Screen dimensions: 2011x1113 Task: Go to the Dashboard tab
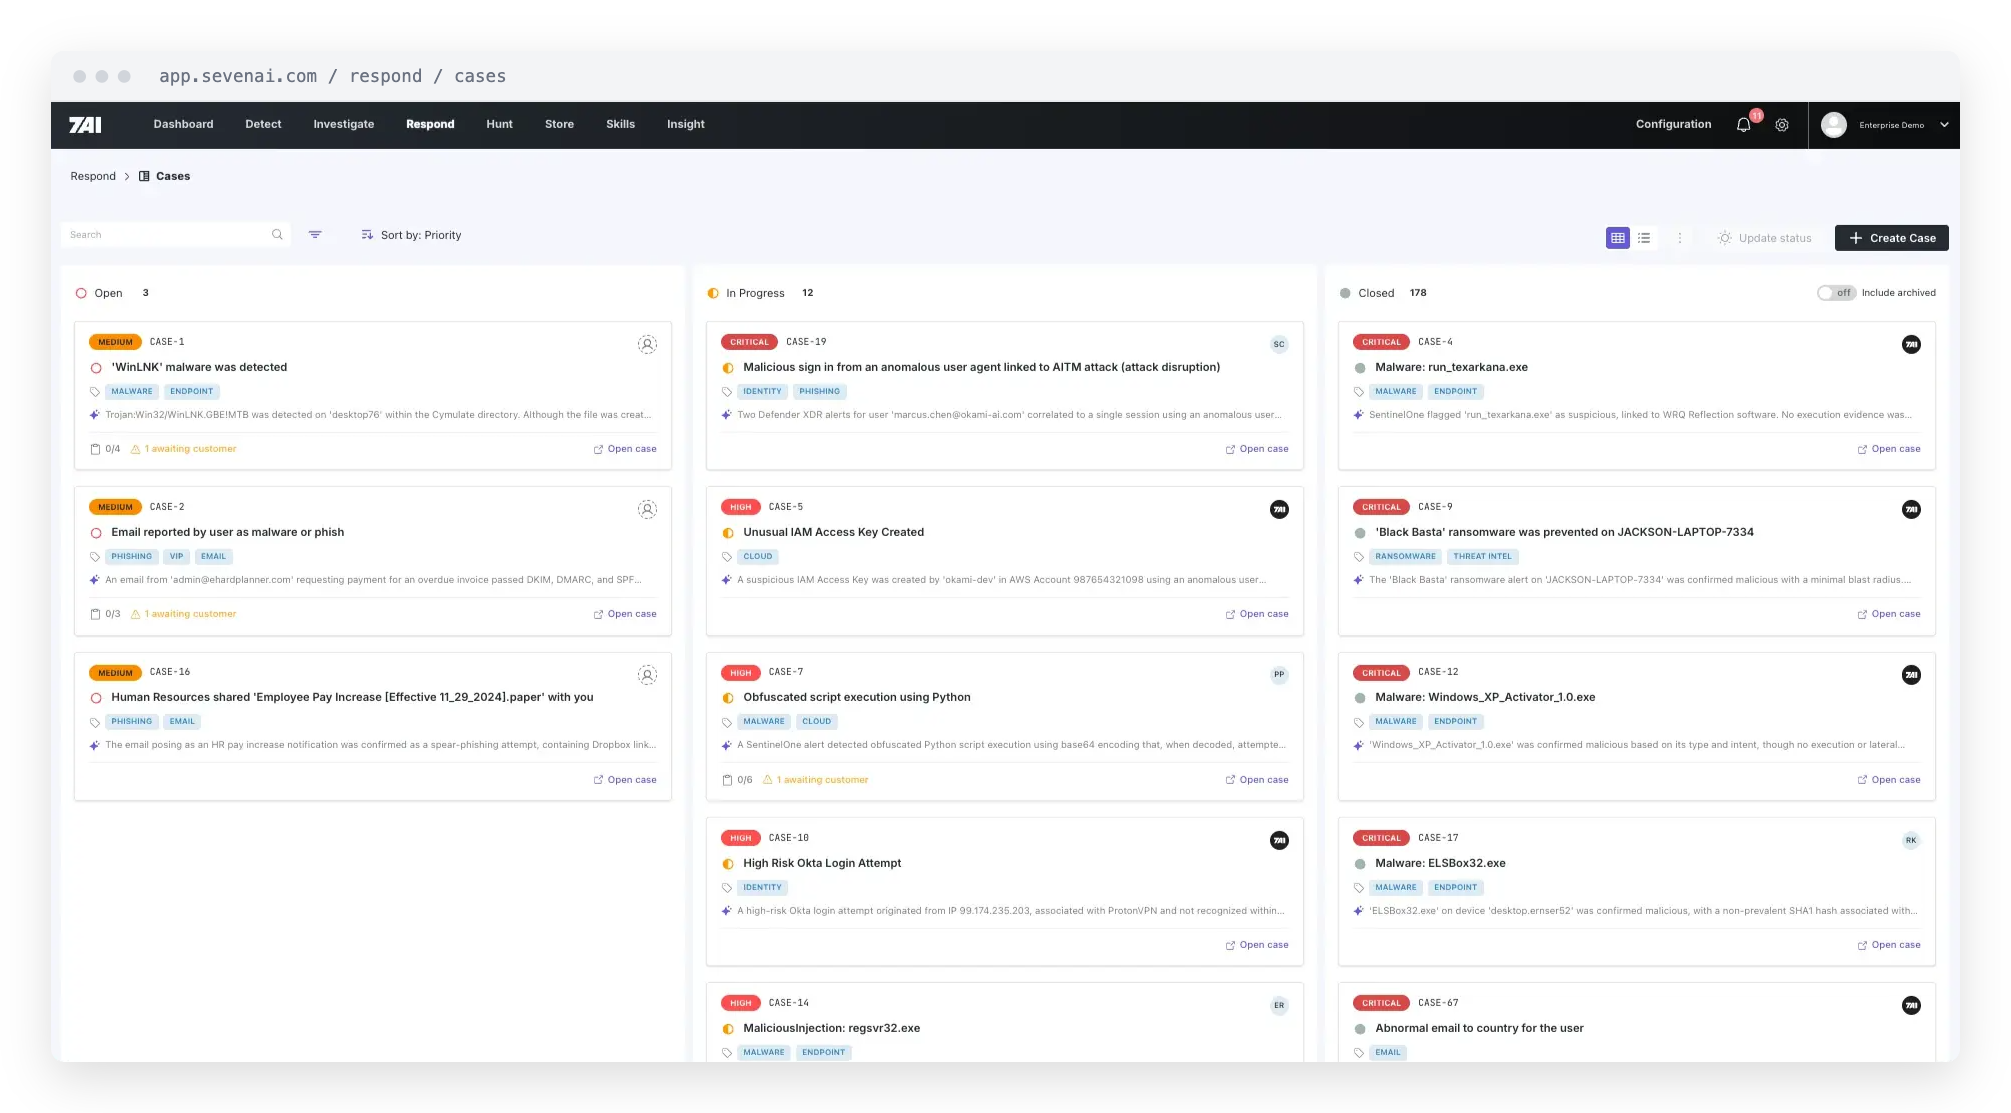click(x=183, y=124)
